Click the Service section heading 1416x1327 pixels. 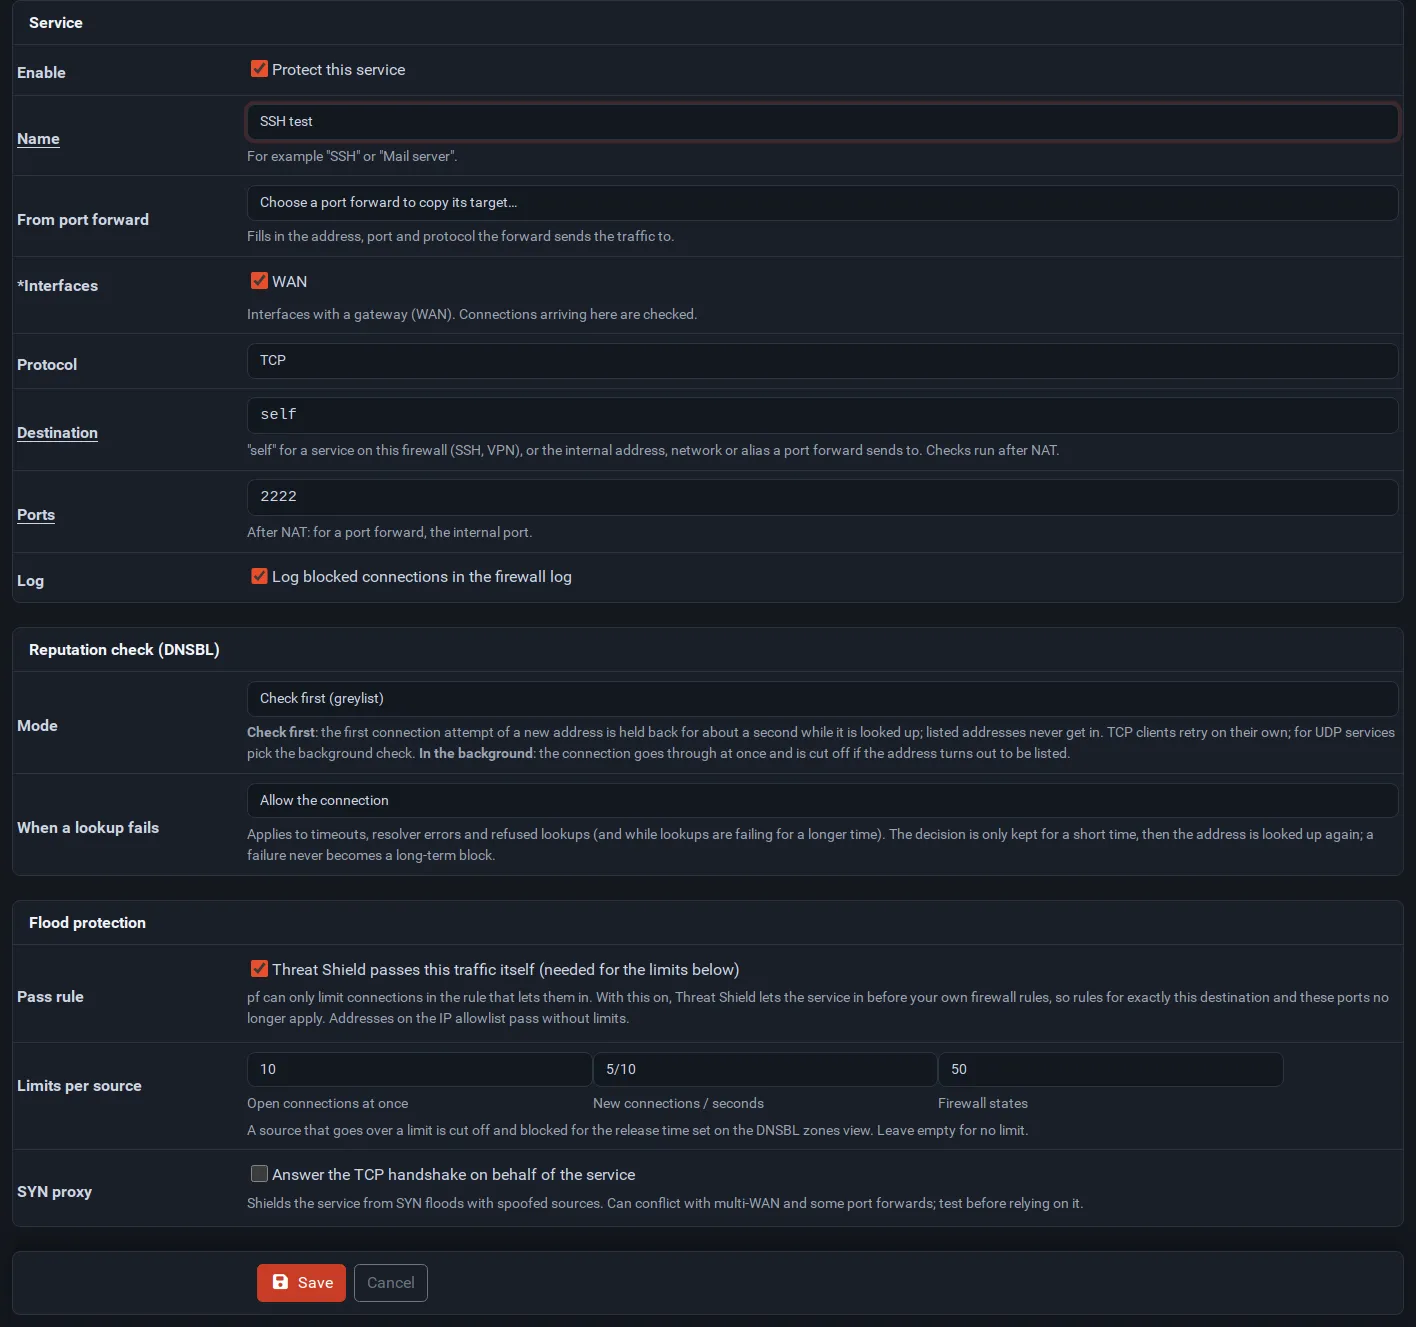[x=56, y=23]
